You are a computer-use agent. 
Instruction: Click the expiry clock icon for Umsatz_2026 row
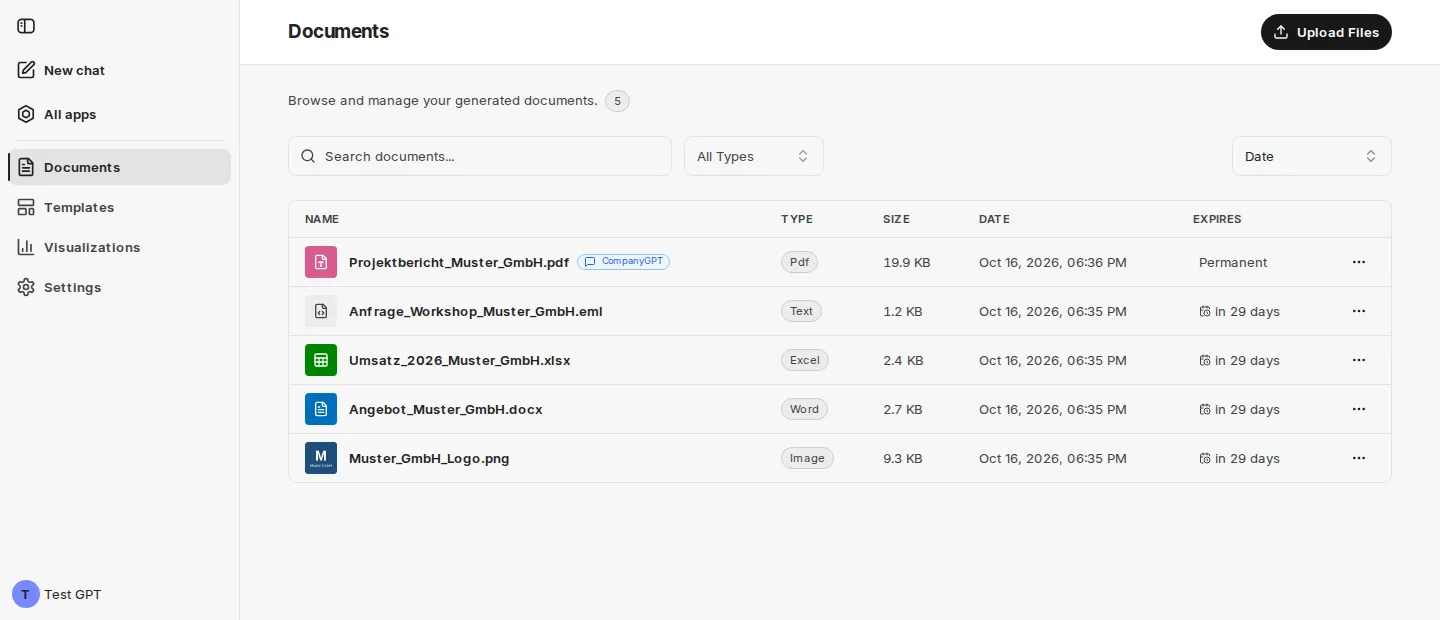(x=1205, y=360)
